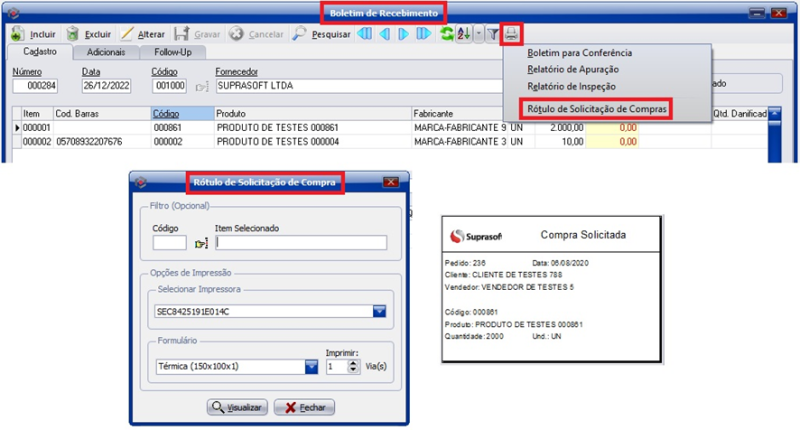Click the filter funnel icon
Image resolution: width=800 pixels, height=430 pixels.
point(493,34)
